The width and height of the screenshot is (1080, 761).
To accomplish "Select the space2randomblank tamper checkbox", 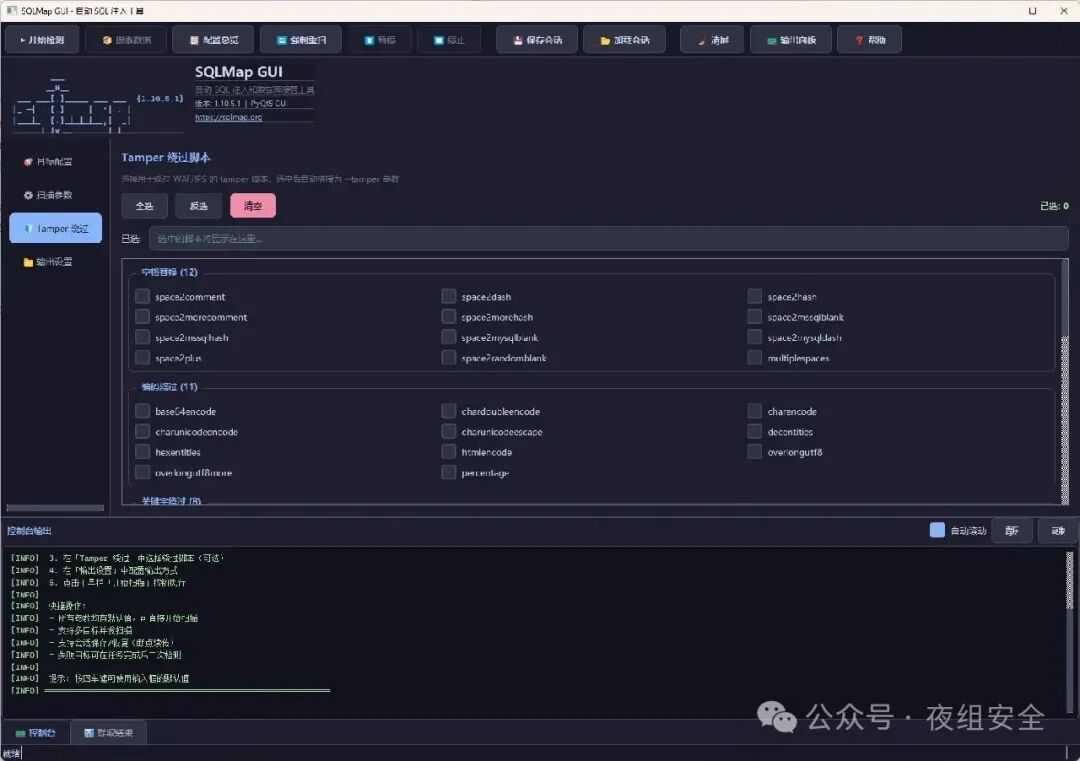I will [448, 357].
